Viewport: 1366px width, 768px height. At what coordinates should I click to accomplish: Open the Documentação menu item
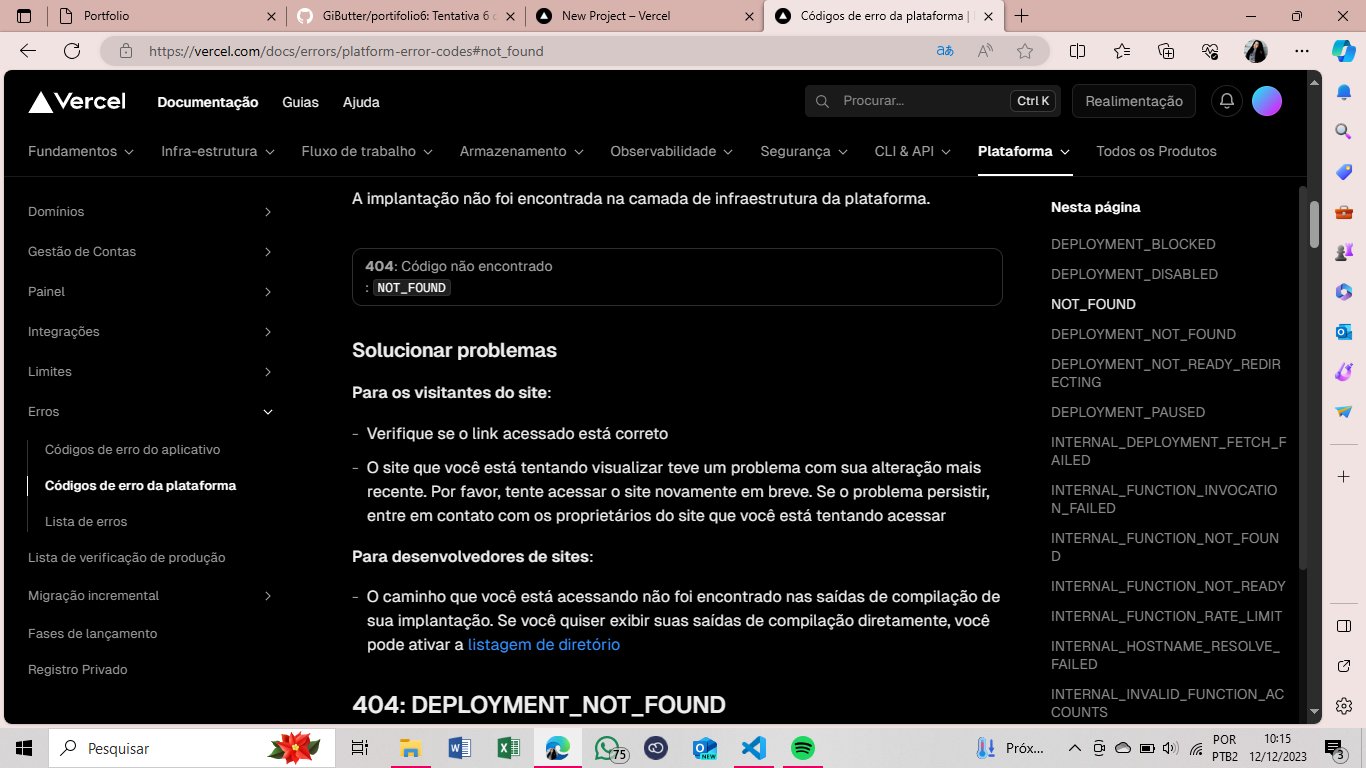tap(208, 102)
